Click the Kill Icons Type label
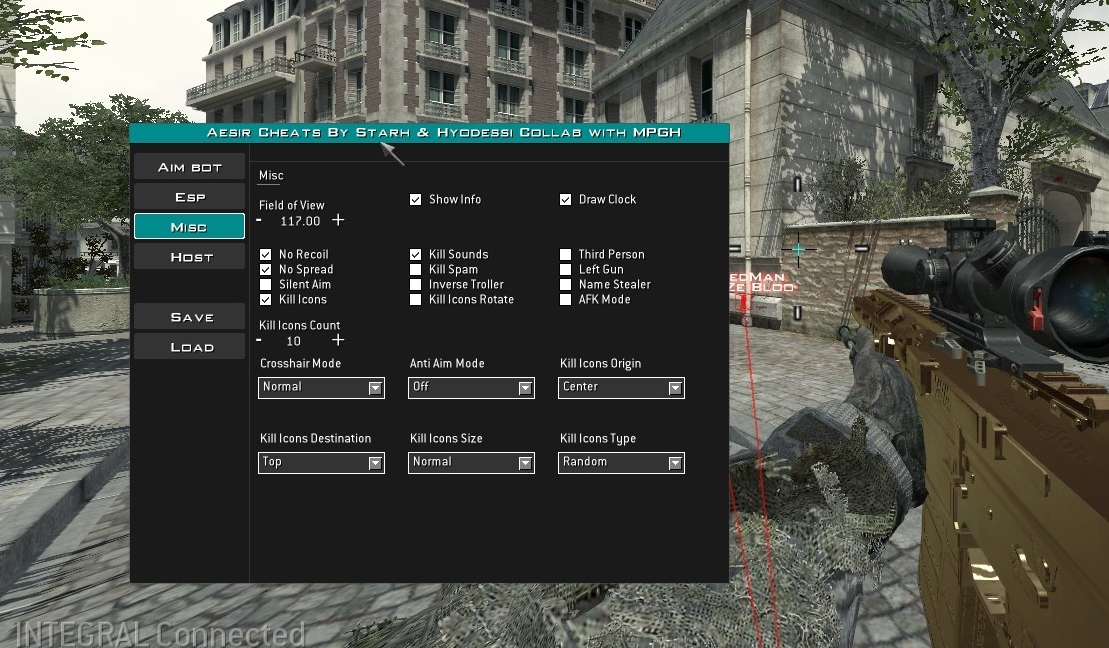 tap(598, 439)
